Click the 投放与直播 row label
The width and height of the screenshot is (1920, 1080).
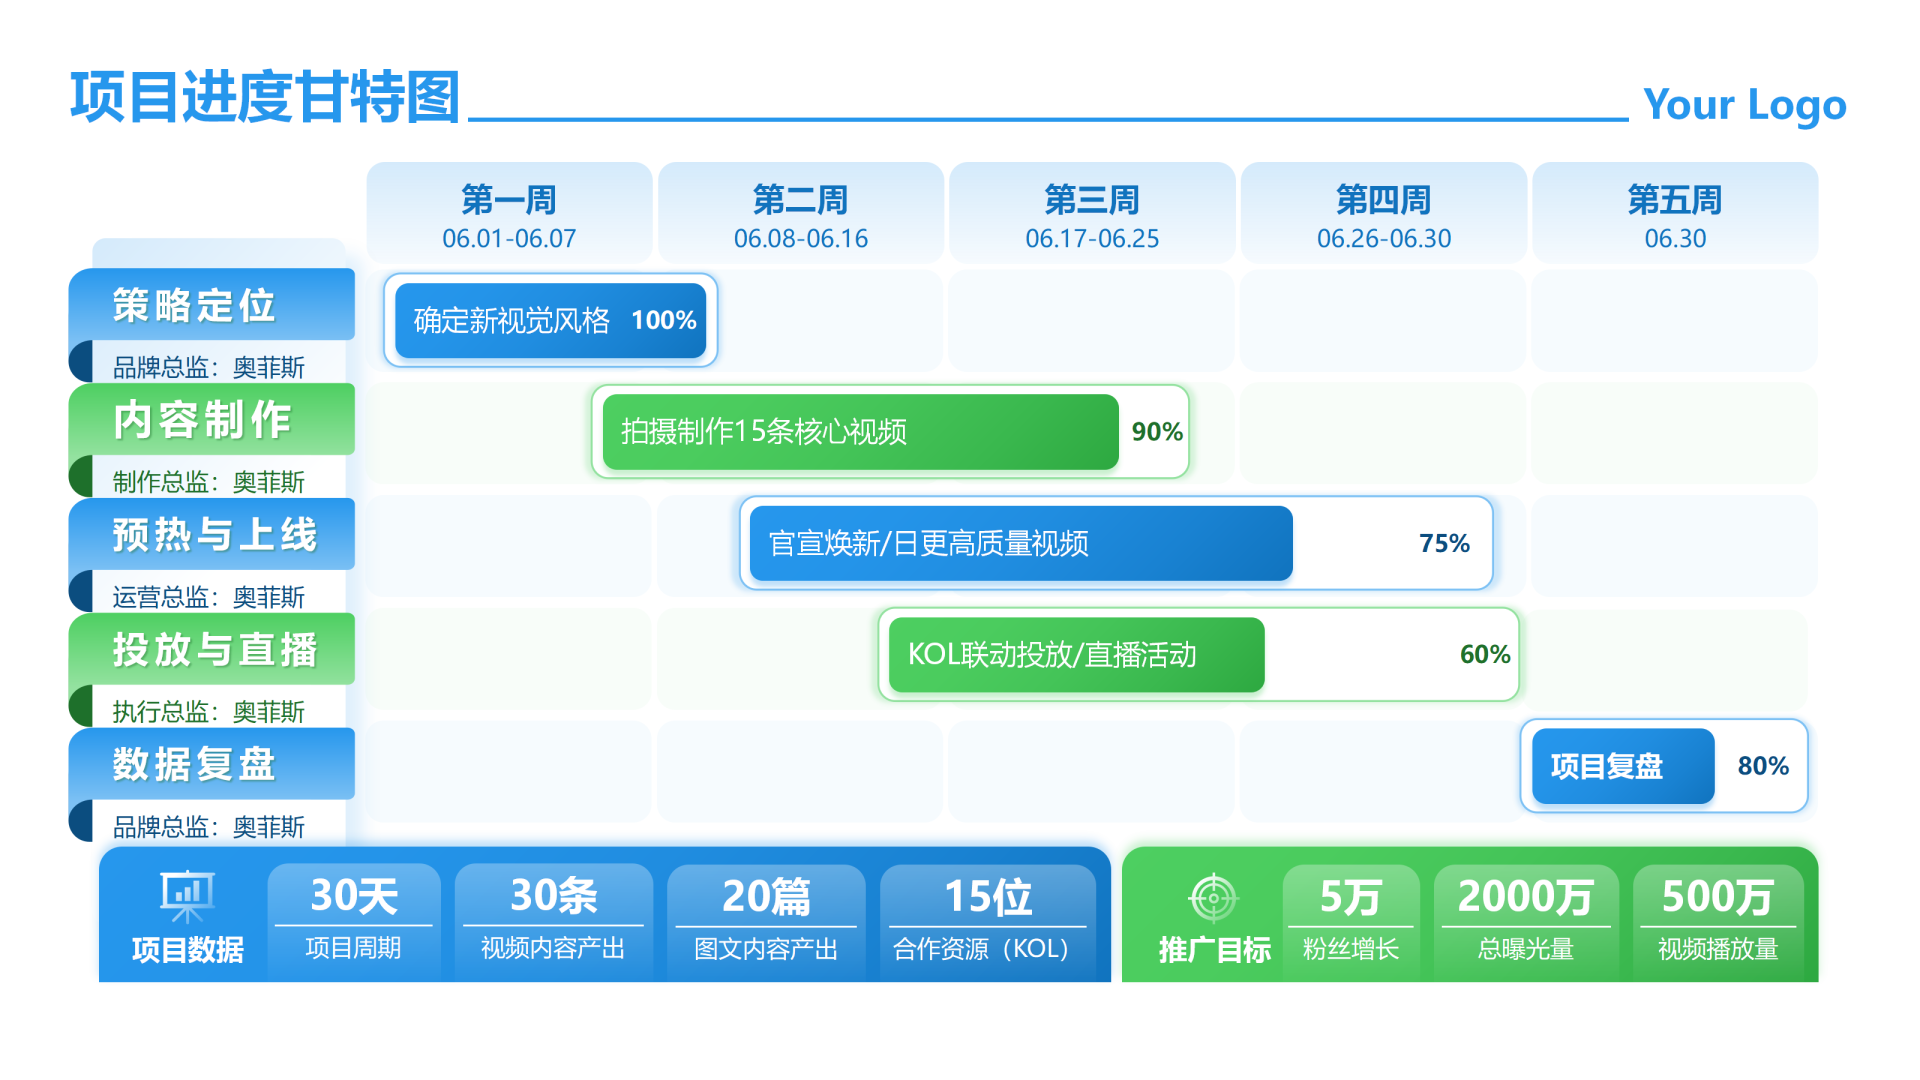(x=215, y=650)
